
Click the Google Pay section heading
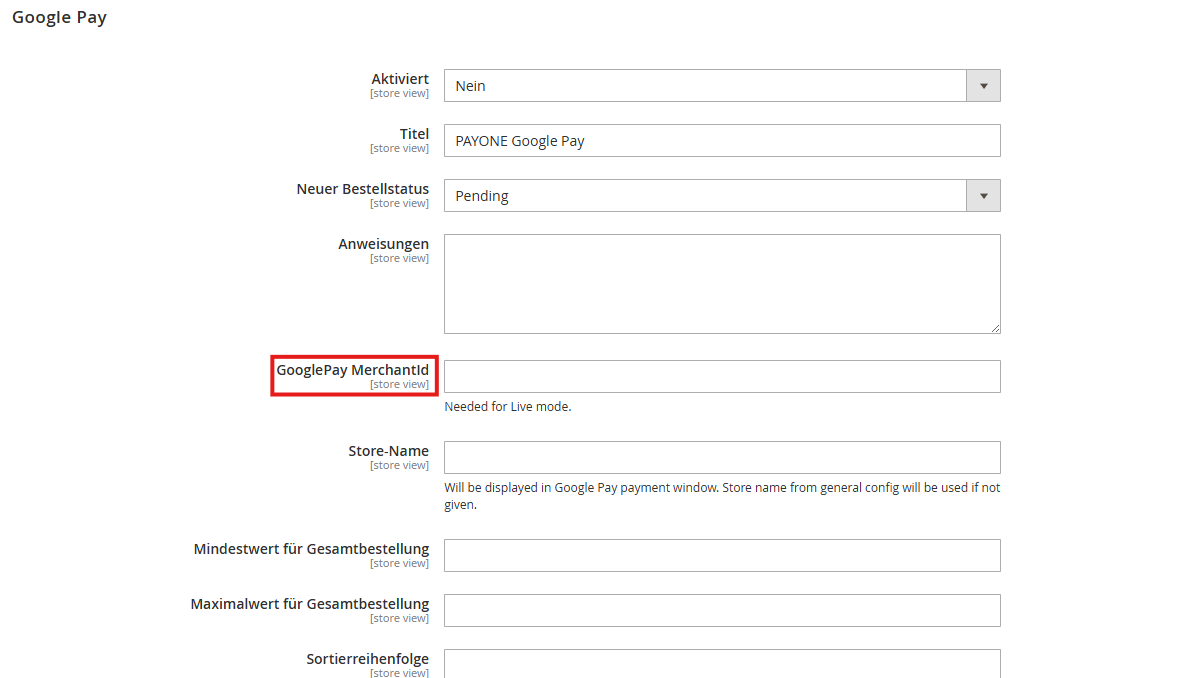tap(59, 17)
